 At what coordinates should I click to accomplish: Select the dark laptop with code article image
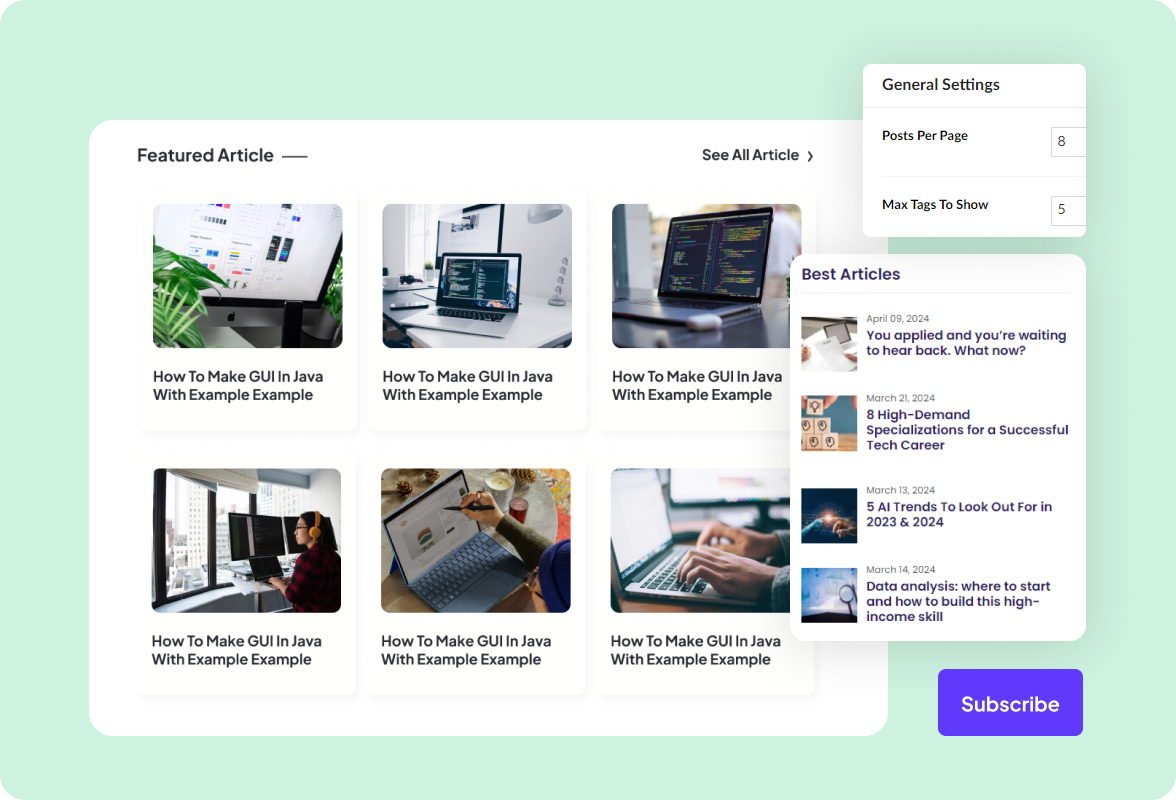706,276
